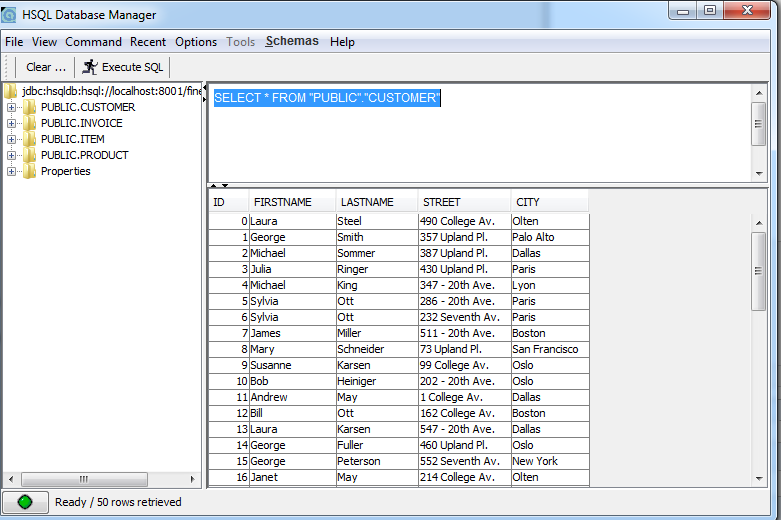Click the cell "232 Seventh Av."

click(x=464, y=317)
